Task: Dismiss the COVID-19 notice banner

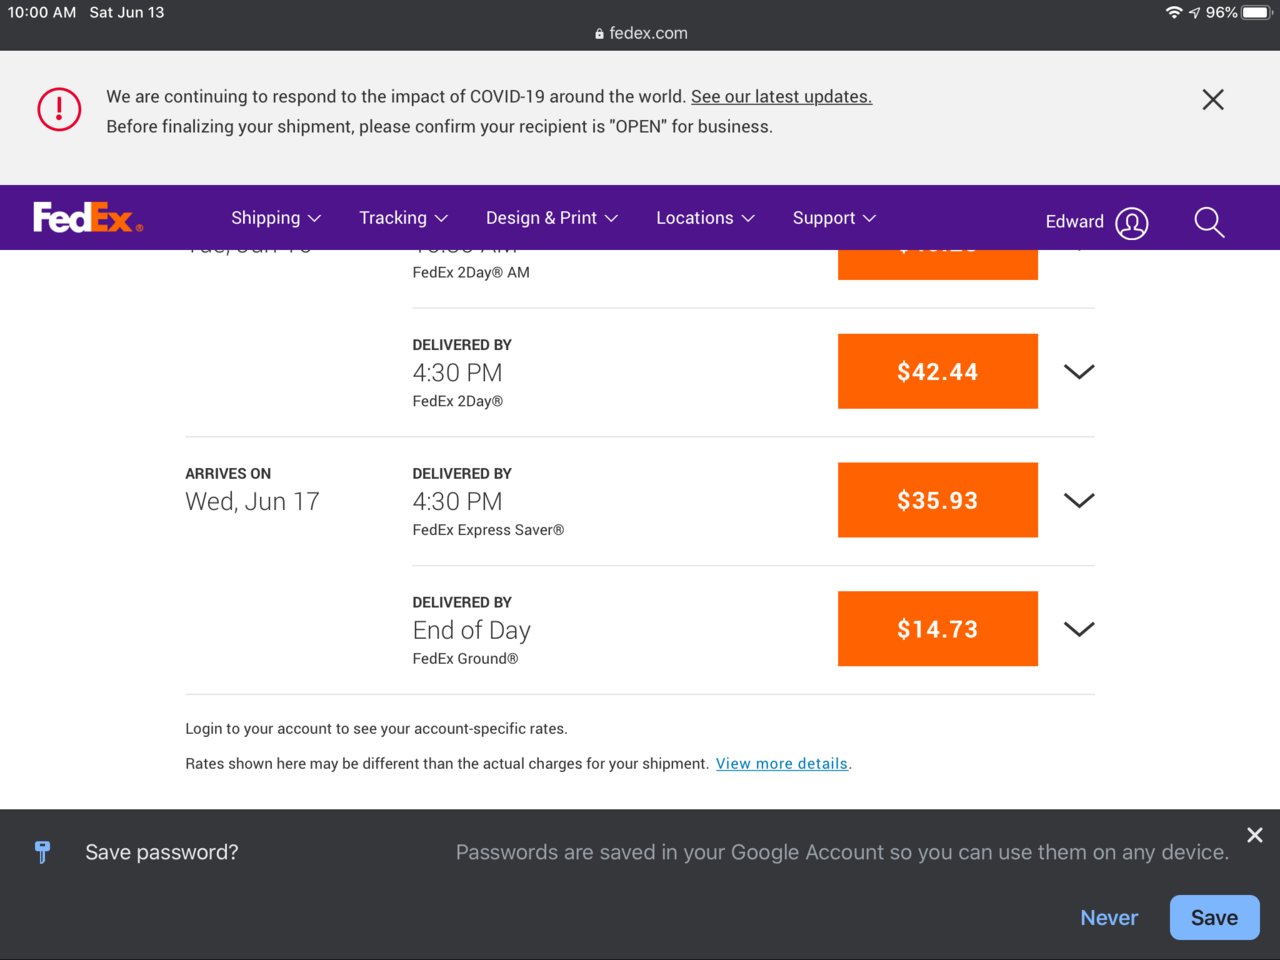Action: 1213,99
